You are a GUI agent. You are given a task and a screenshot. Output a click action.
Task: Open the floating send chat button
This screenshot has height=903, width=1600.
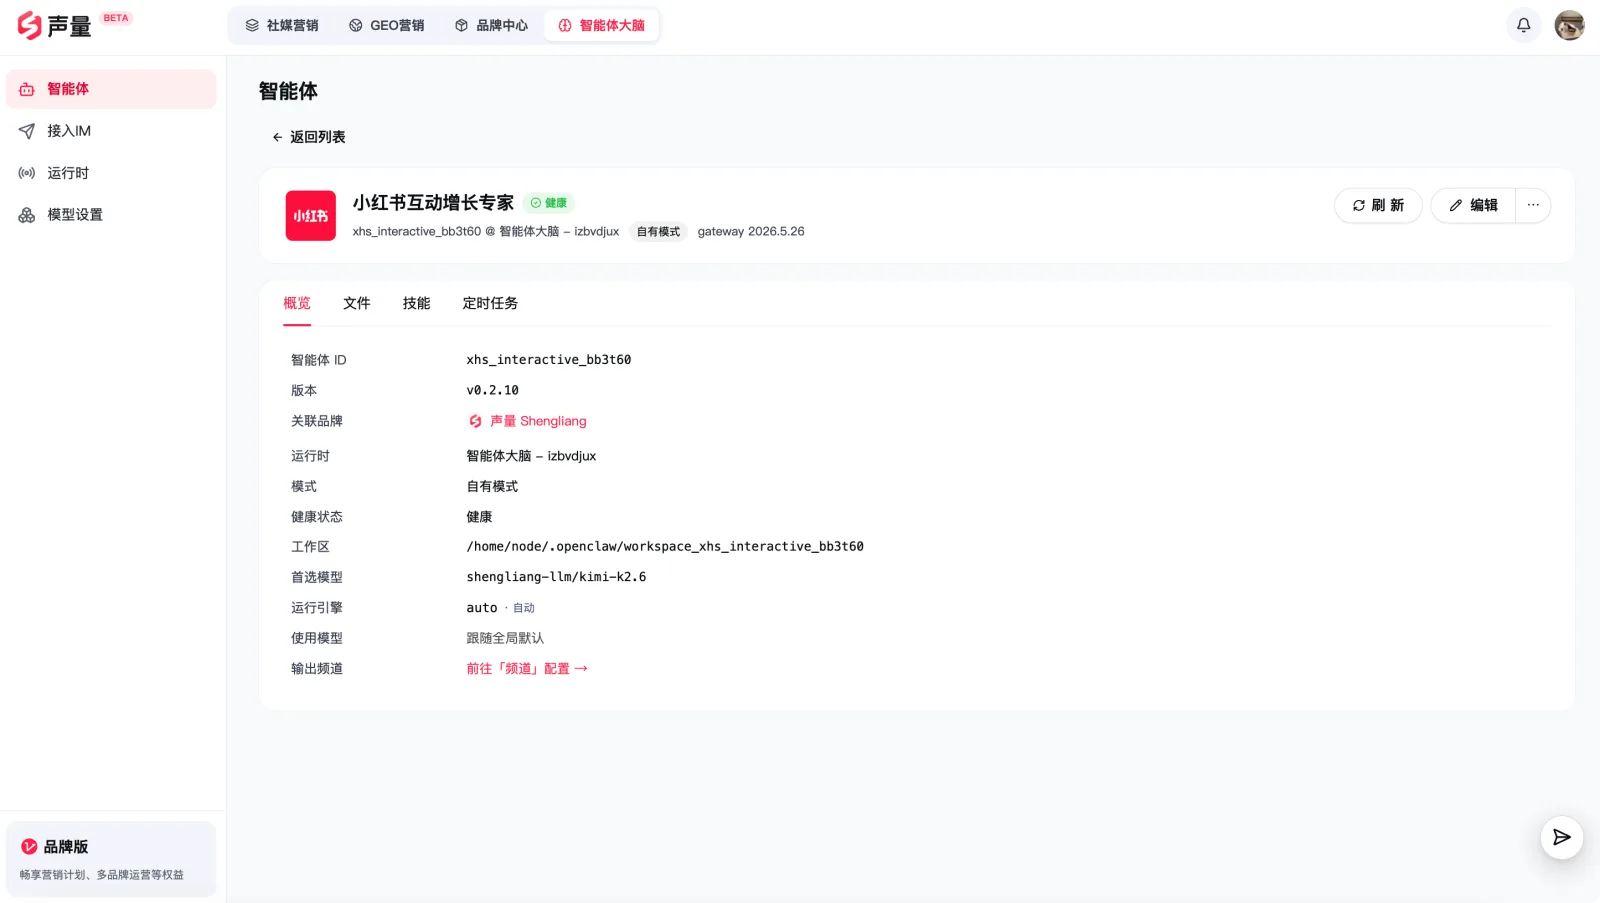(1561, 837)
